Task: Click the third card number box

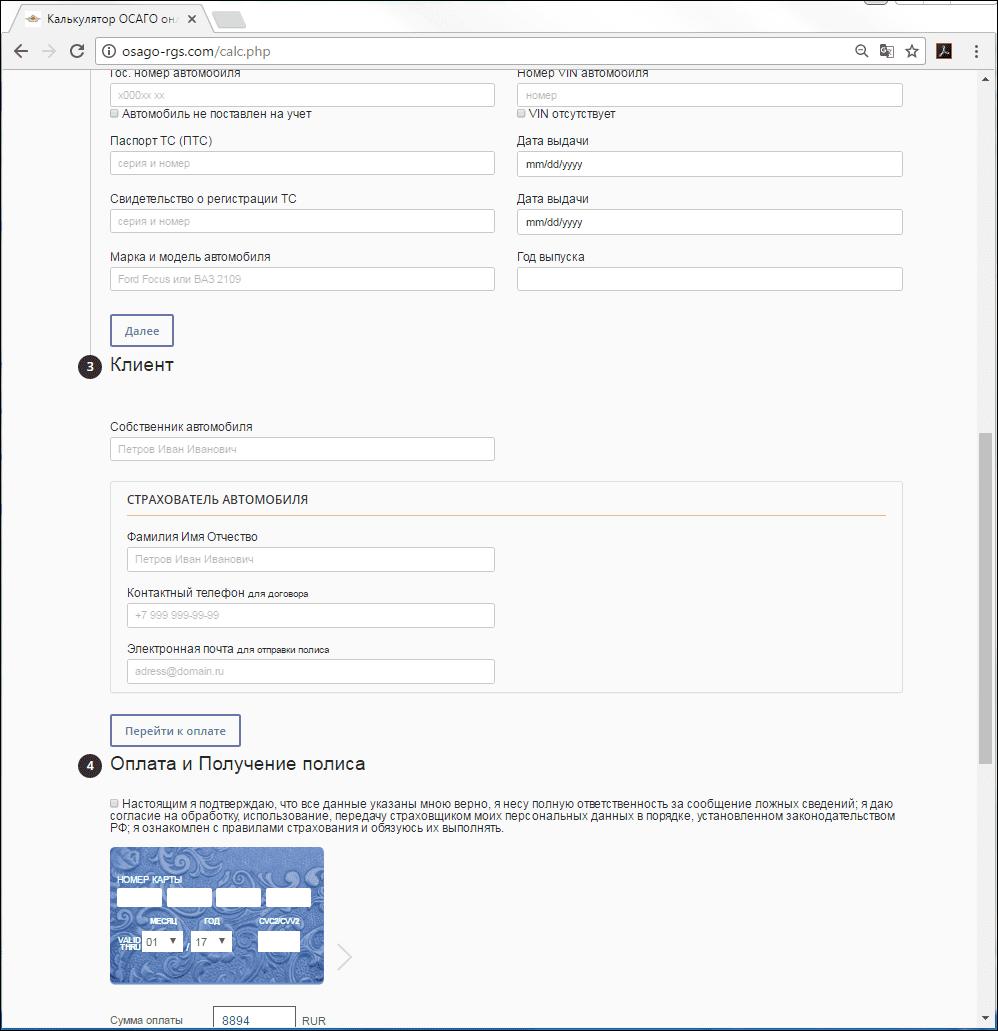Action: pos(239,898)
